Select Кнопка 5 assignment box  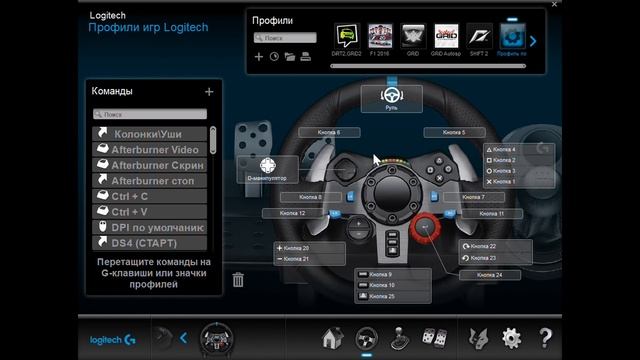point(454,132)
